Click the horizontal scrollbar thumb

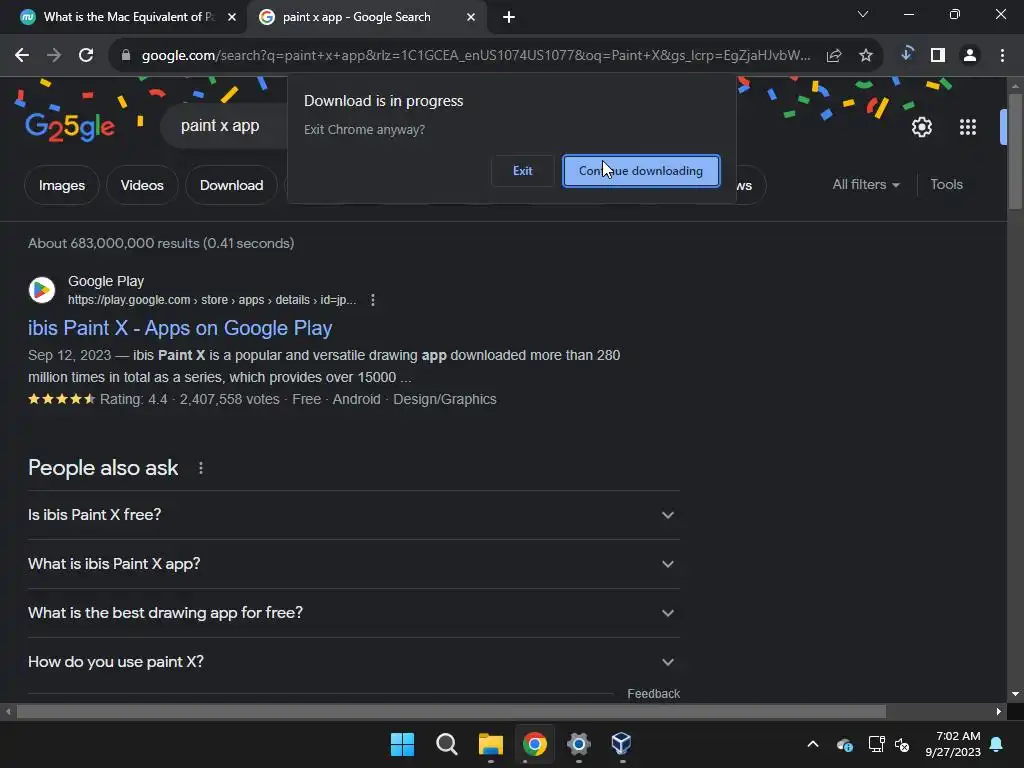(451, 712)
